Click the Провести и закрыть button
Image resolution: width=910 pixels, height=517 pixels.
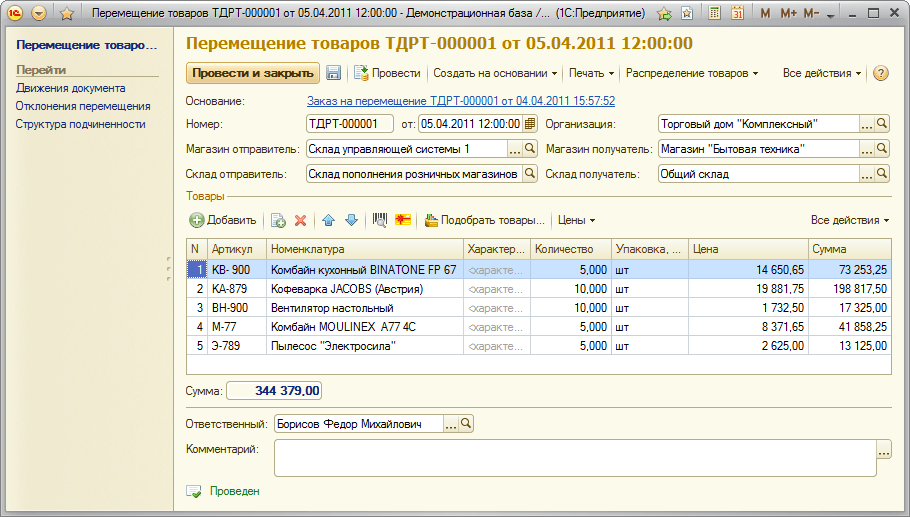253,73
